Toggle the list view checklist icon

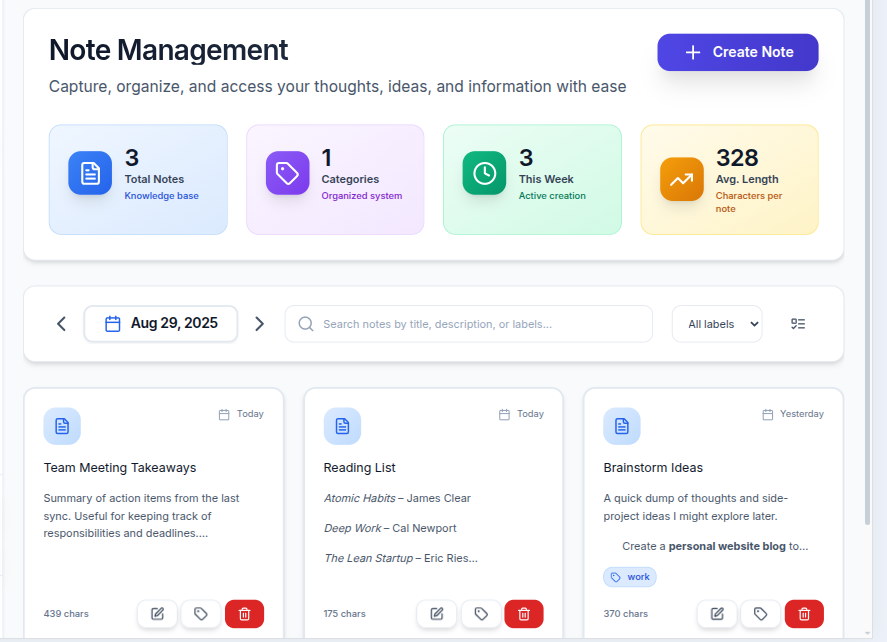point(798,324)
